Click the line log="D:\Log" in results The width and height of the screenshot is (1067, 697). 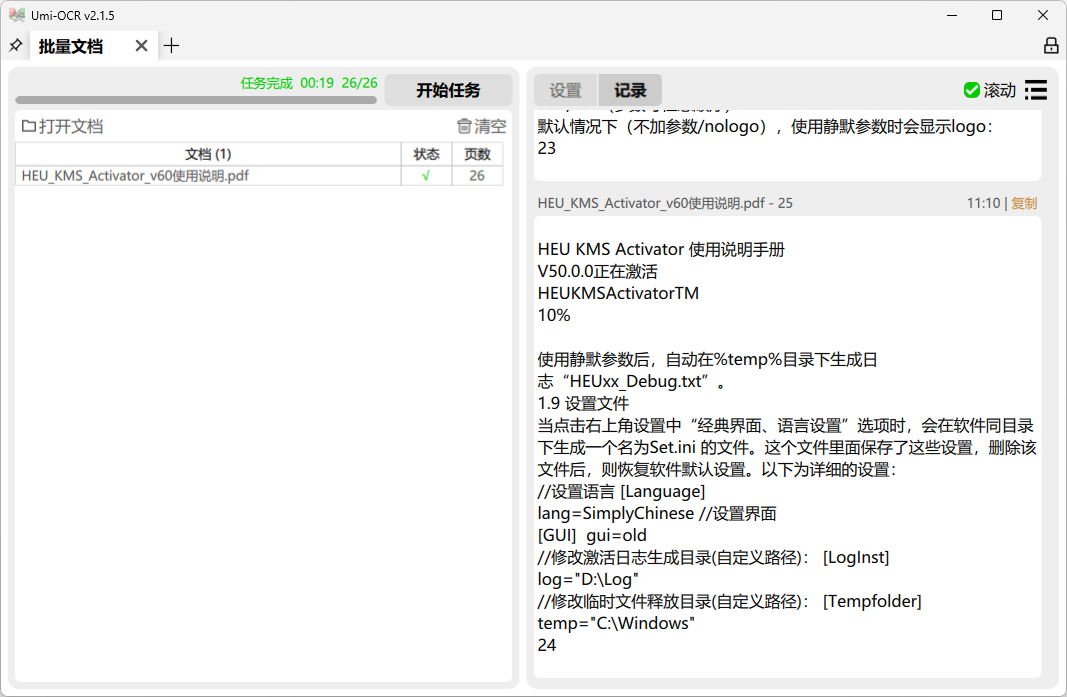tap(588, 579)
